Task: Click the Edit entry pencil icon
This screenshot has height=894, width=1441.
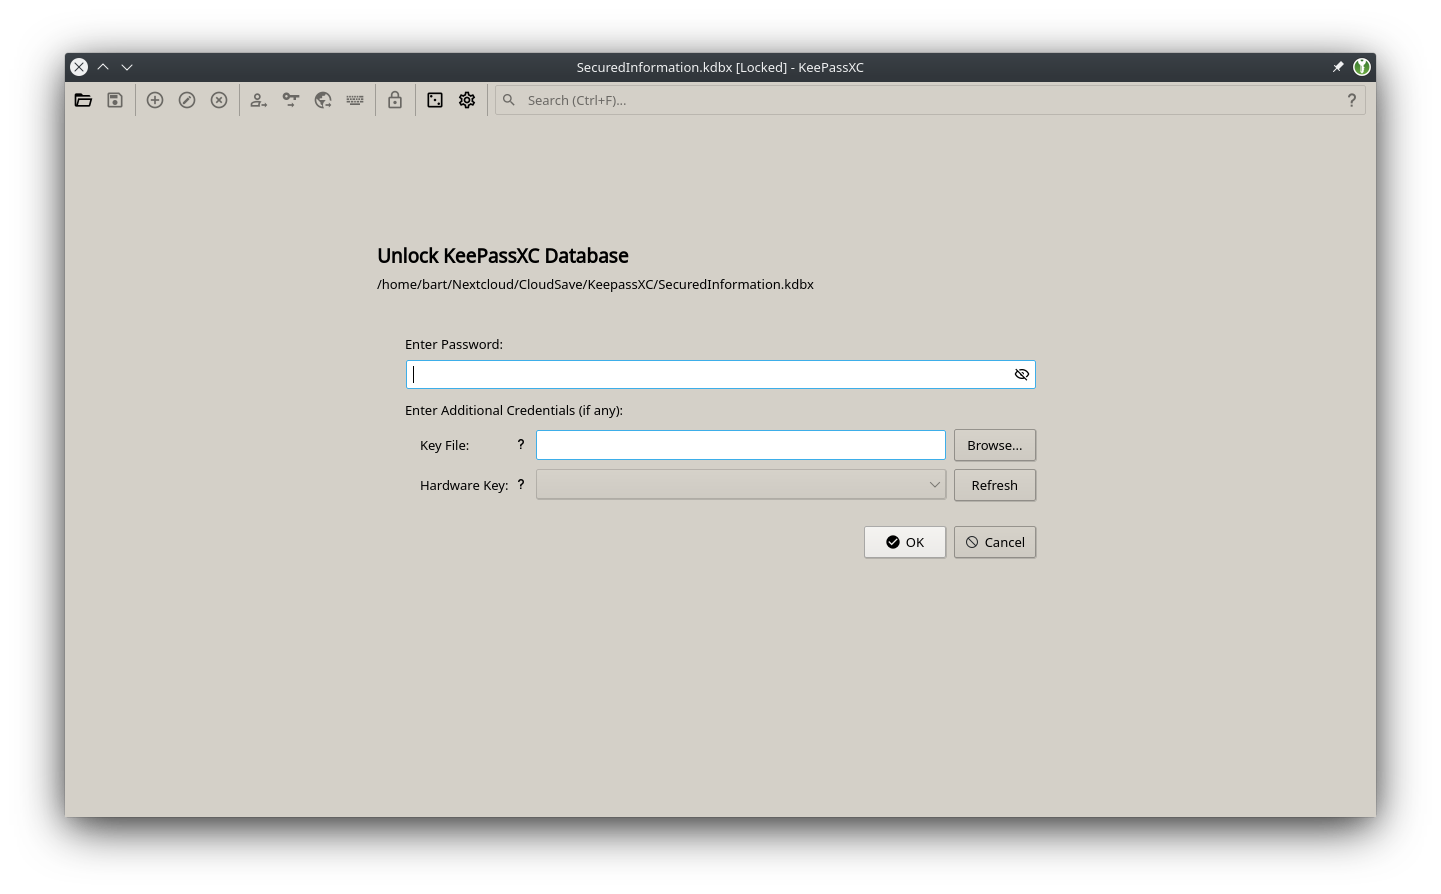Action: tap(187, 100)
